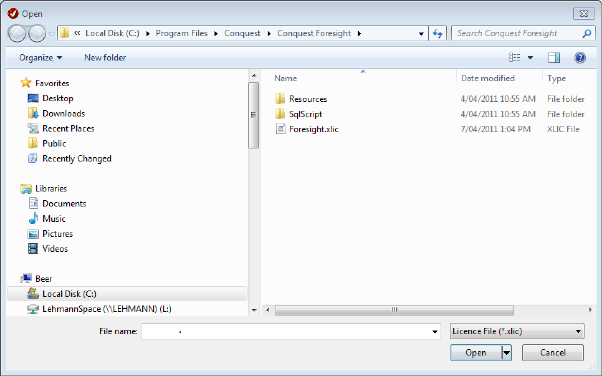This screenshot has height=376, width=602.
Task: Click the Open button's split dropdown arrow
Action: click(x=506, y=353)
